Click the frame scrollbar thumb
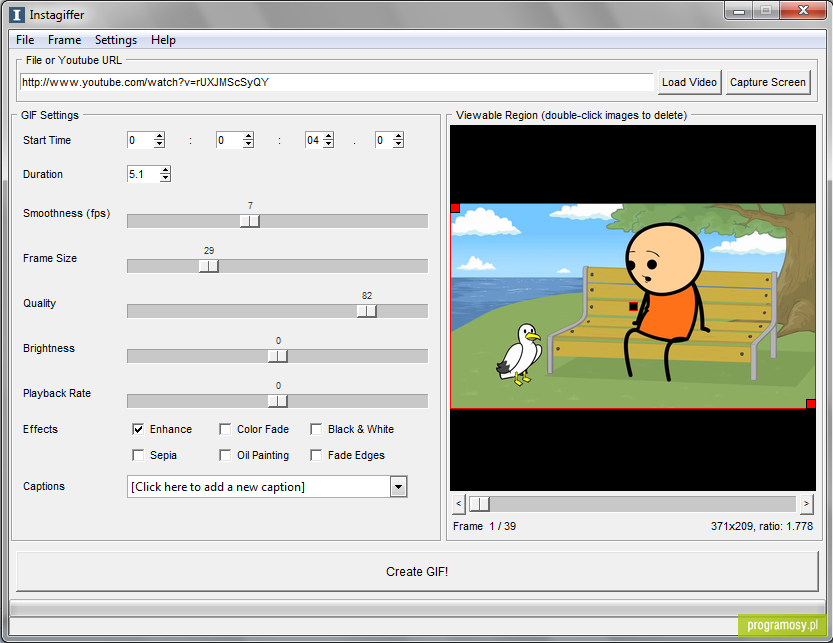 click(479, 503)
